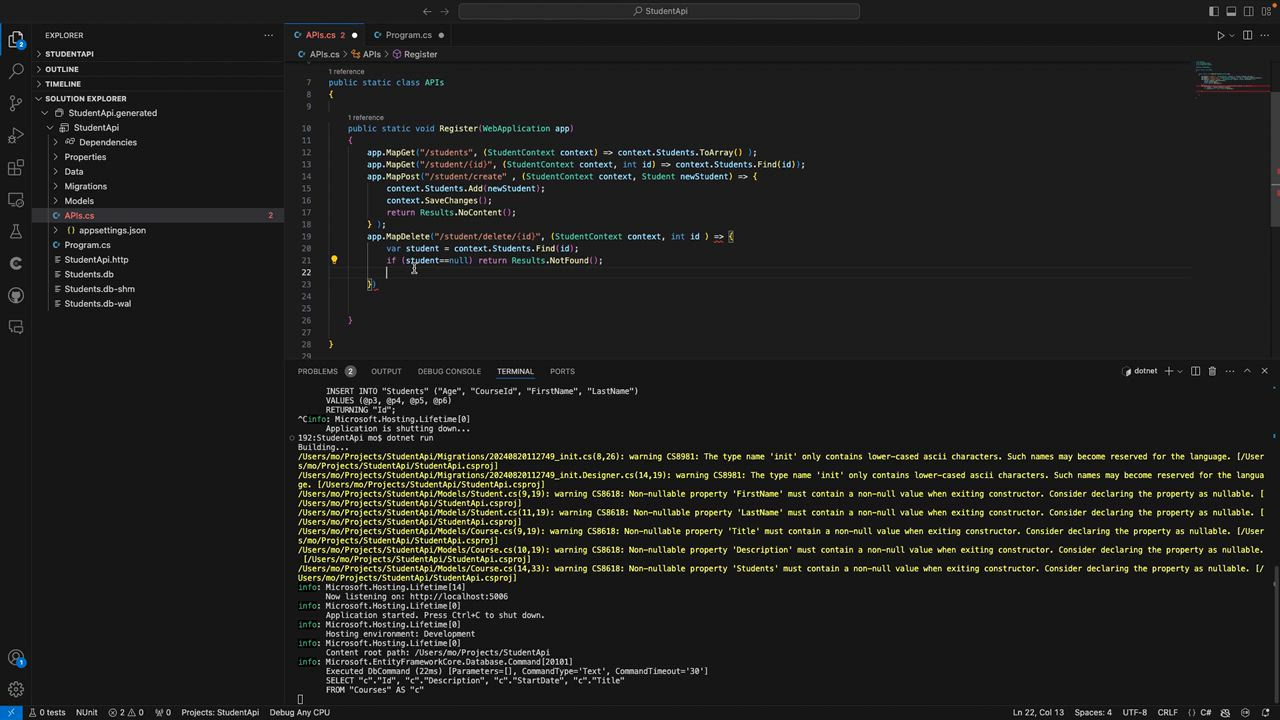
Task: Click the Debug Any CPU status item
Action: tap(299, 712)
